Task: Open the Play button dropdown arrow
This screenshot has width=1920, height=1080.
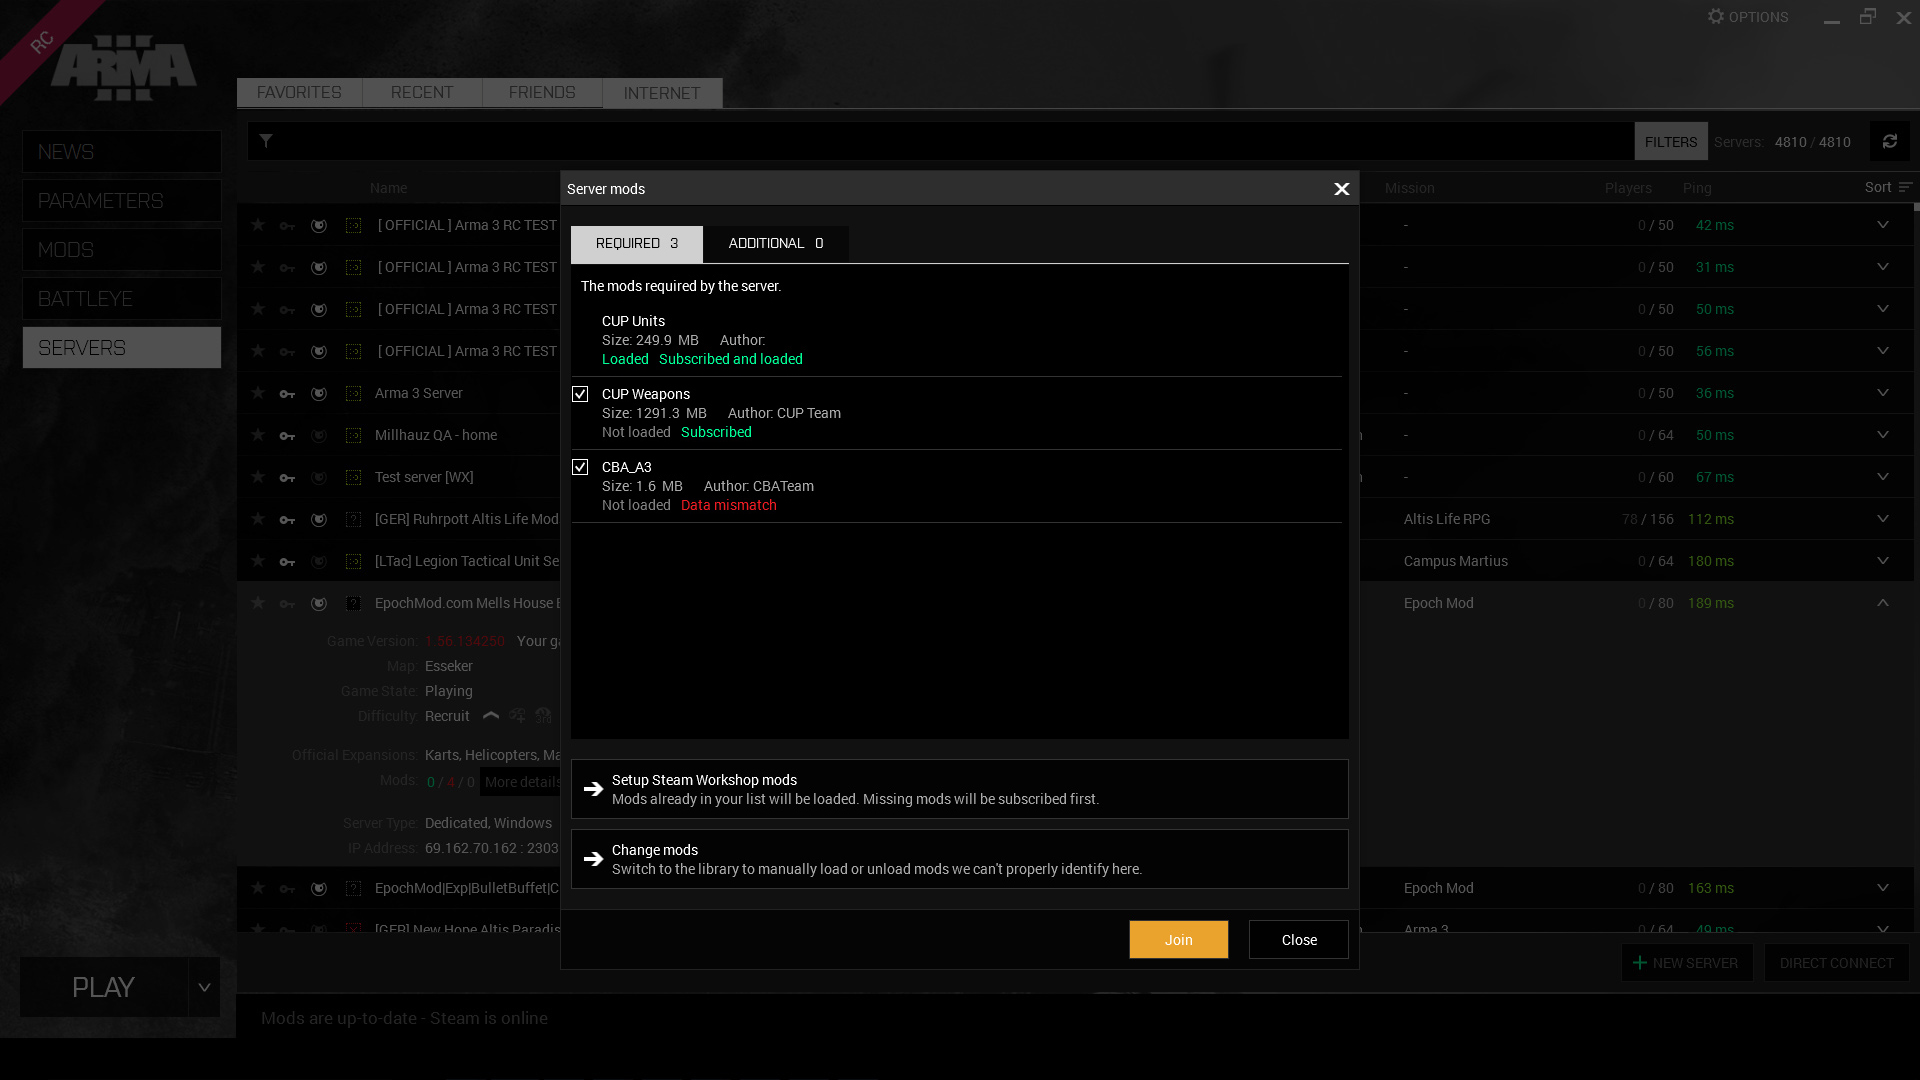Action: click(204, 987)
